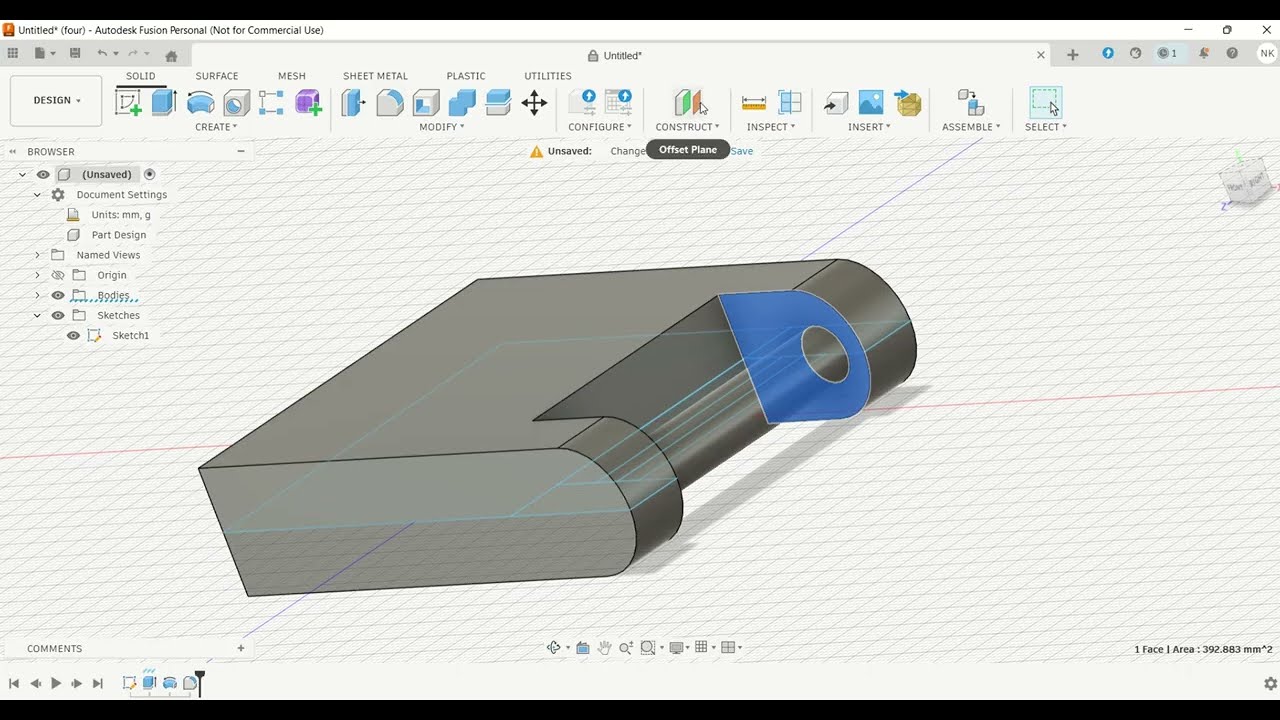
Task: Open the Help question mark icon
Action: (1232, 54)
